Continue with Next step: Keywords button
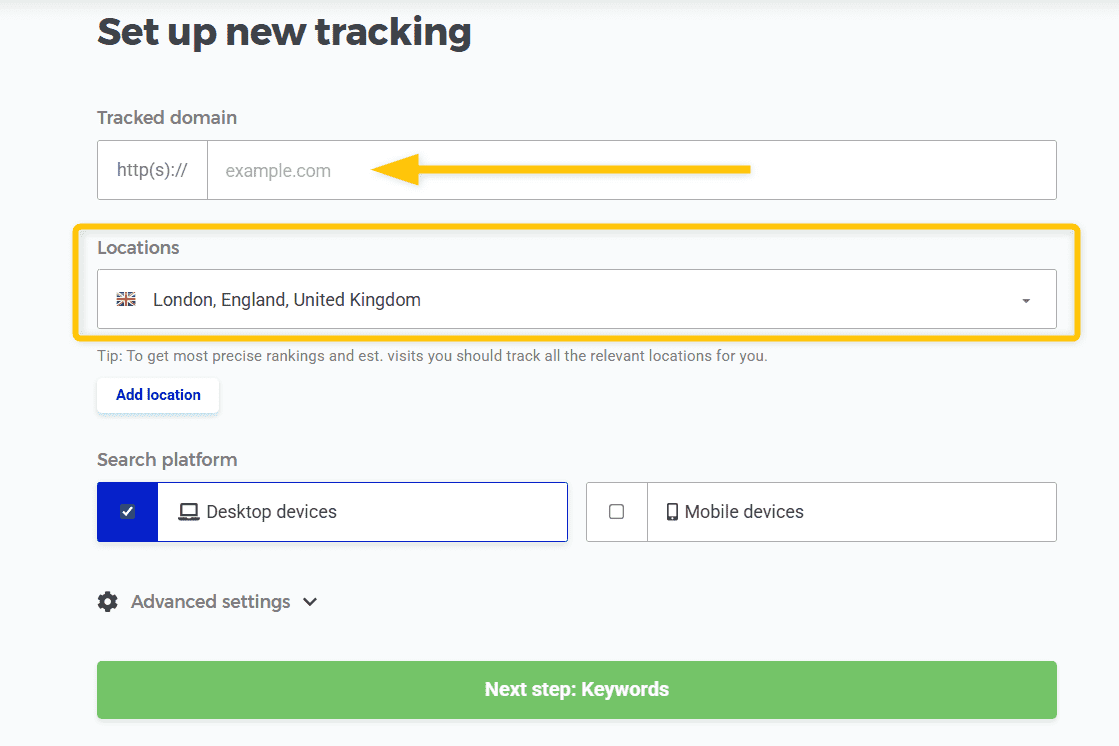 [576, 689]
